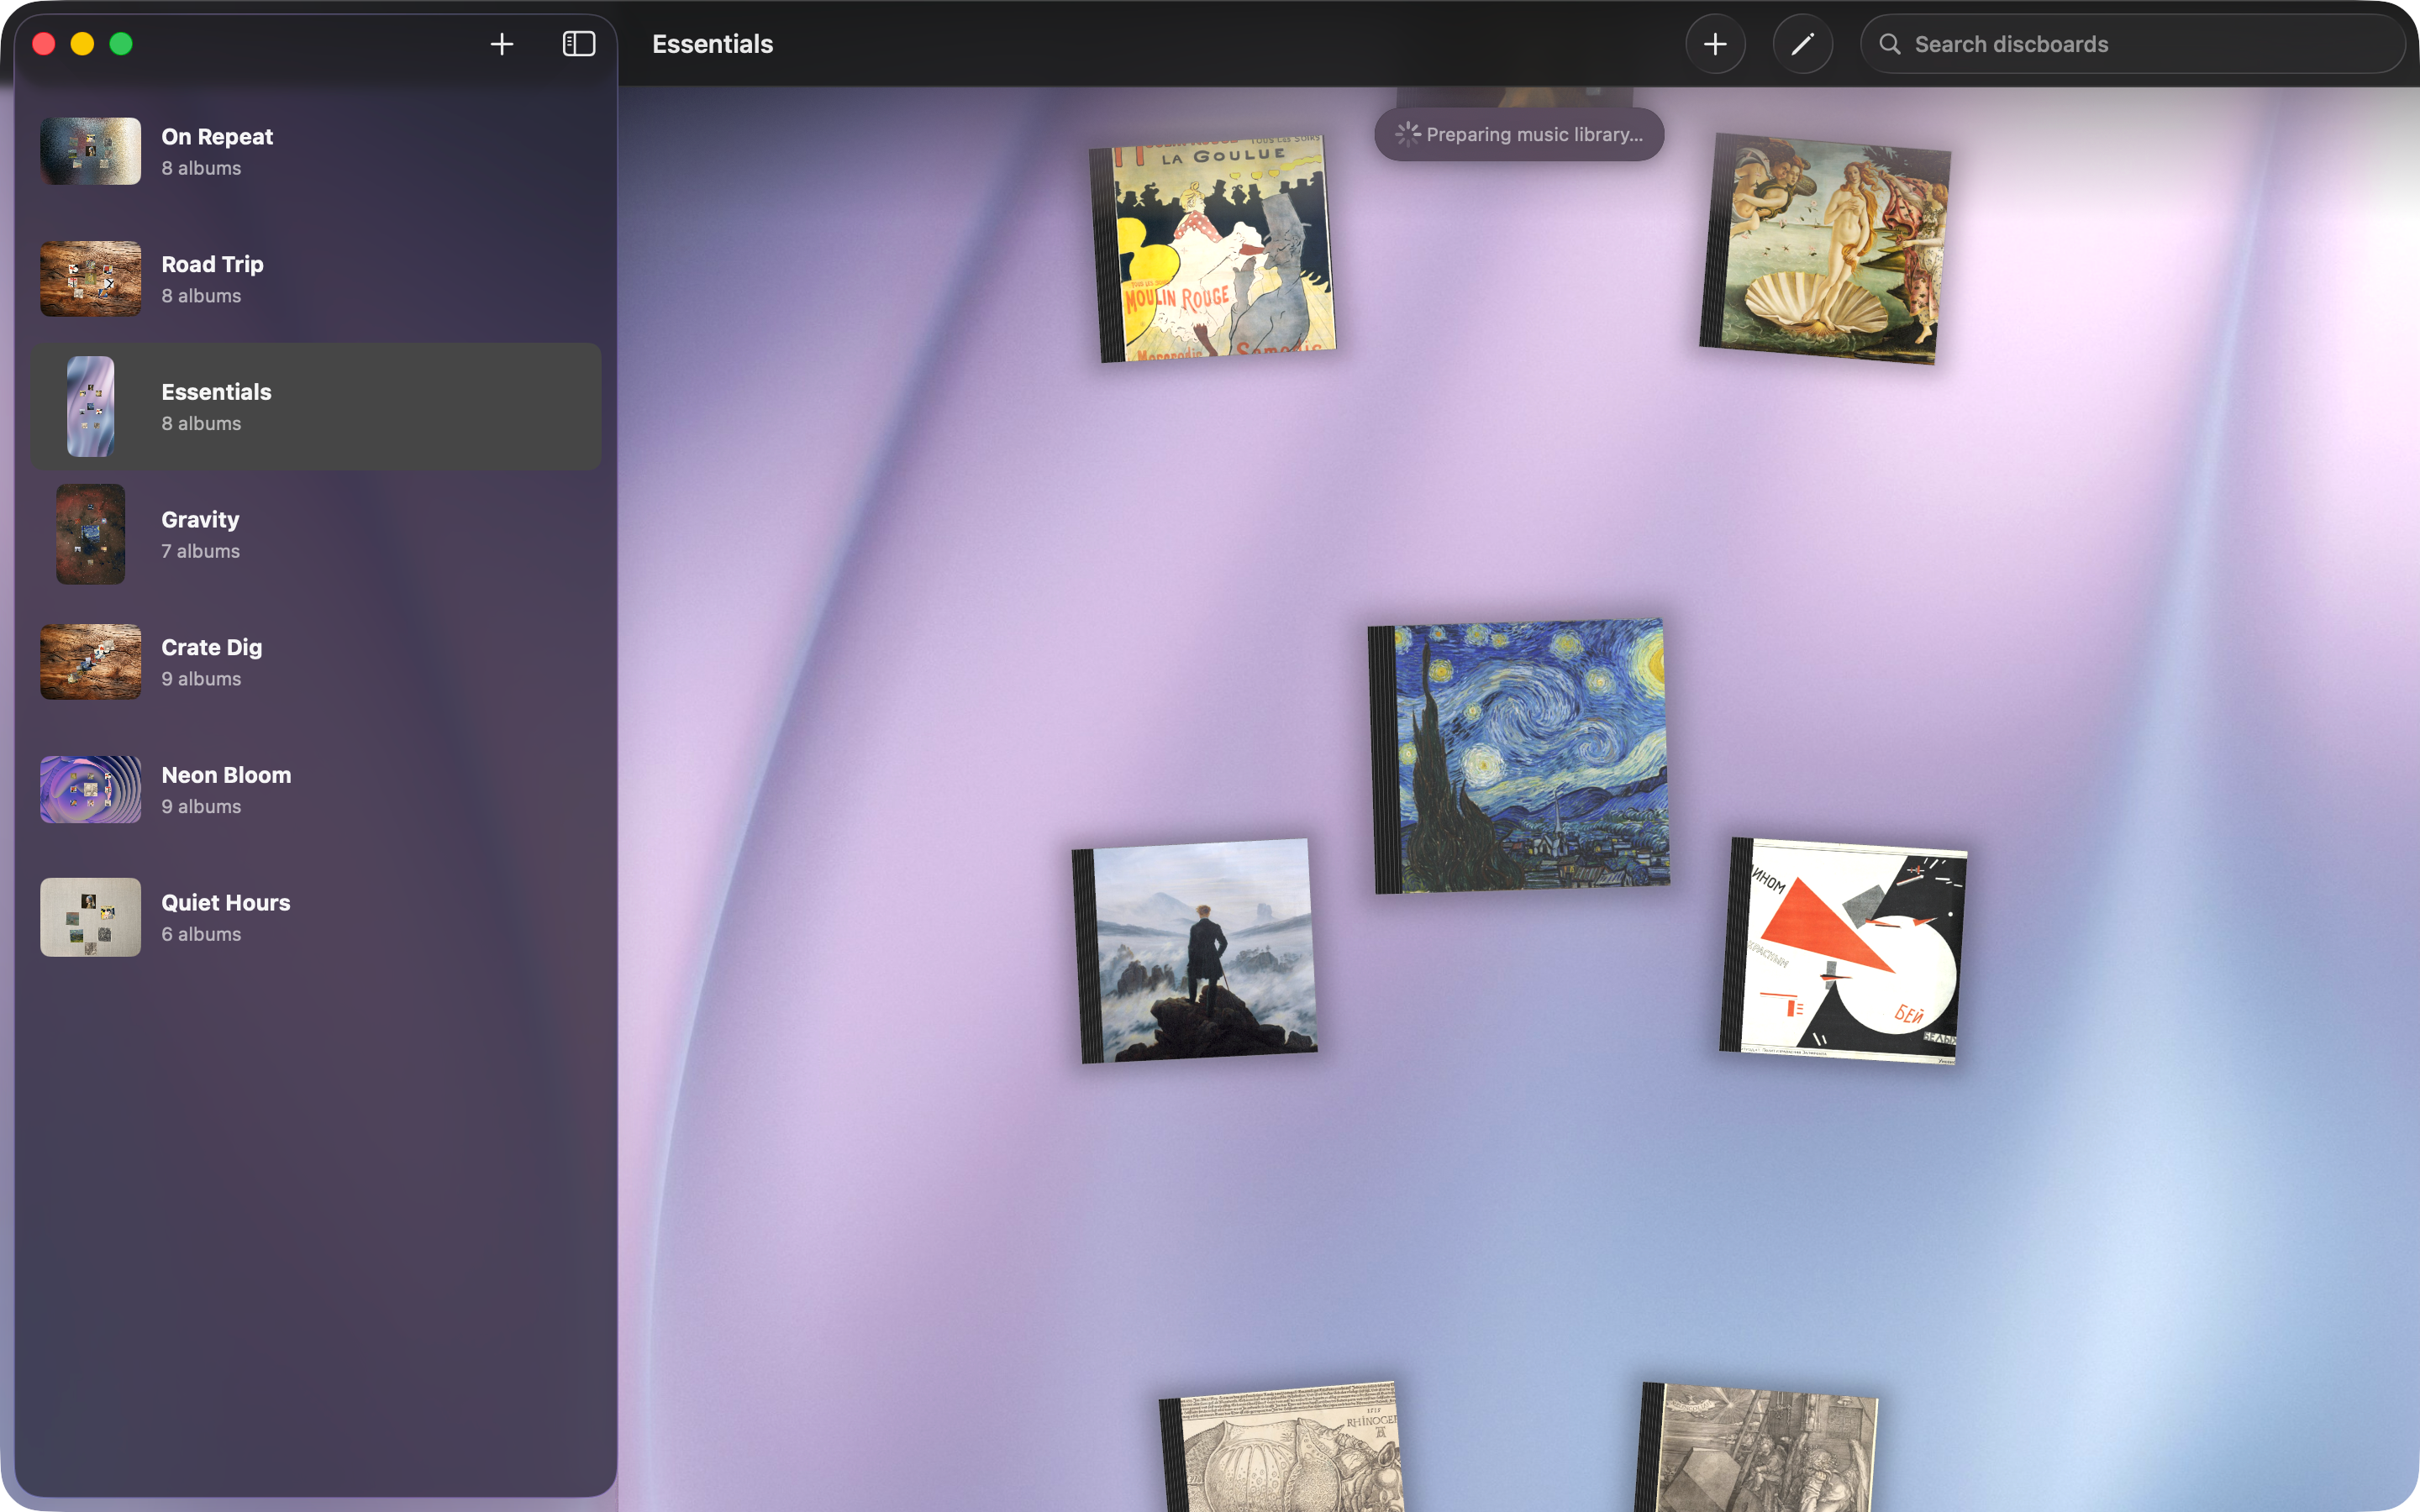The height and width of the screenshot is (1512, 2420).
Task: Click the green full screen window button
Action: [x=121, y=44]
